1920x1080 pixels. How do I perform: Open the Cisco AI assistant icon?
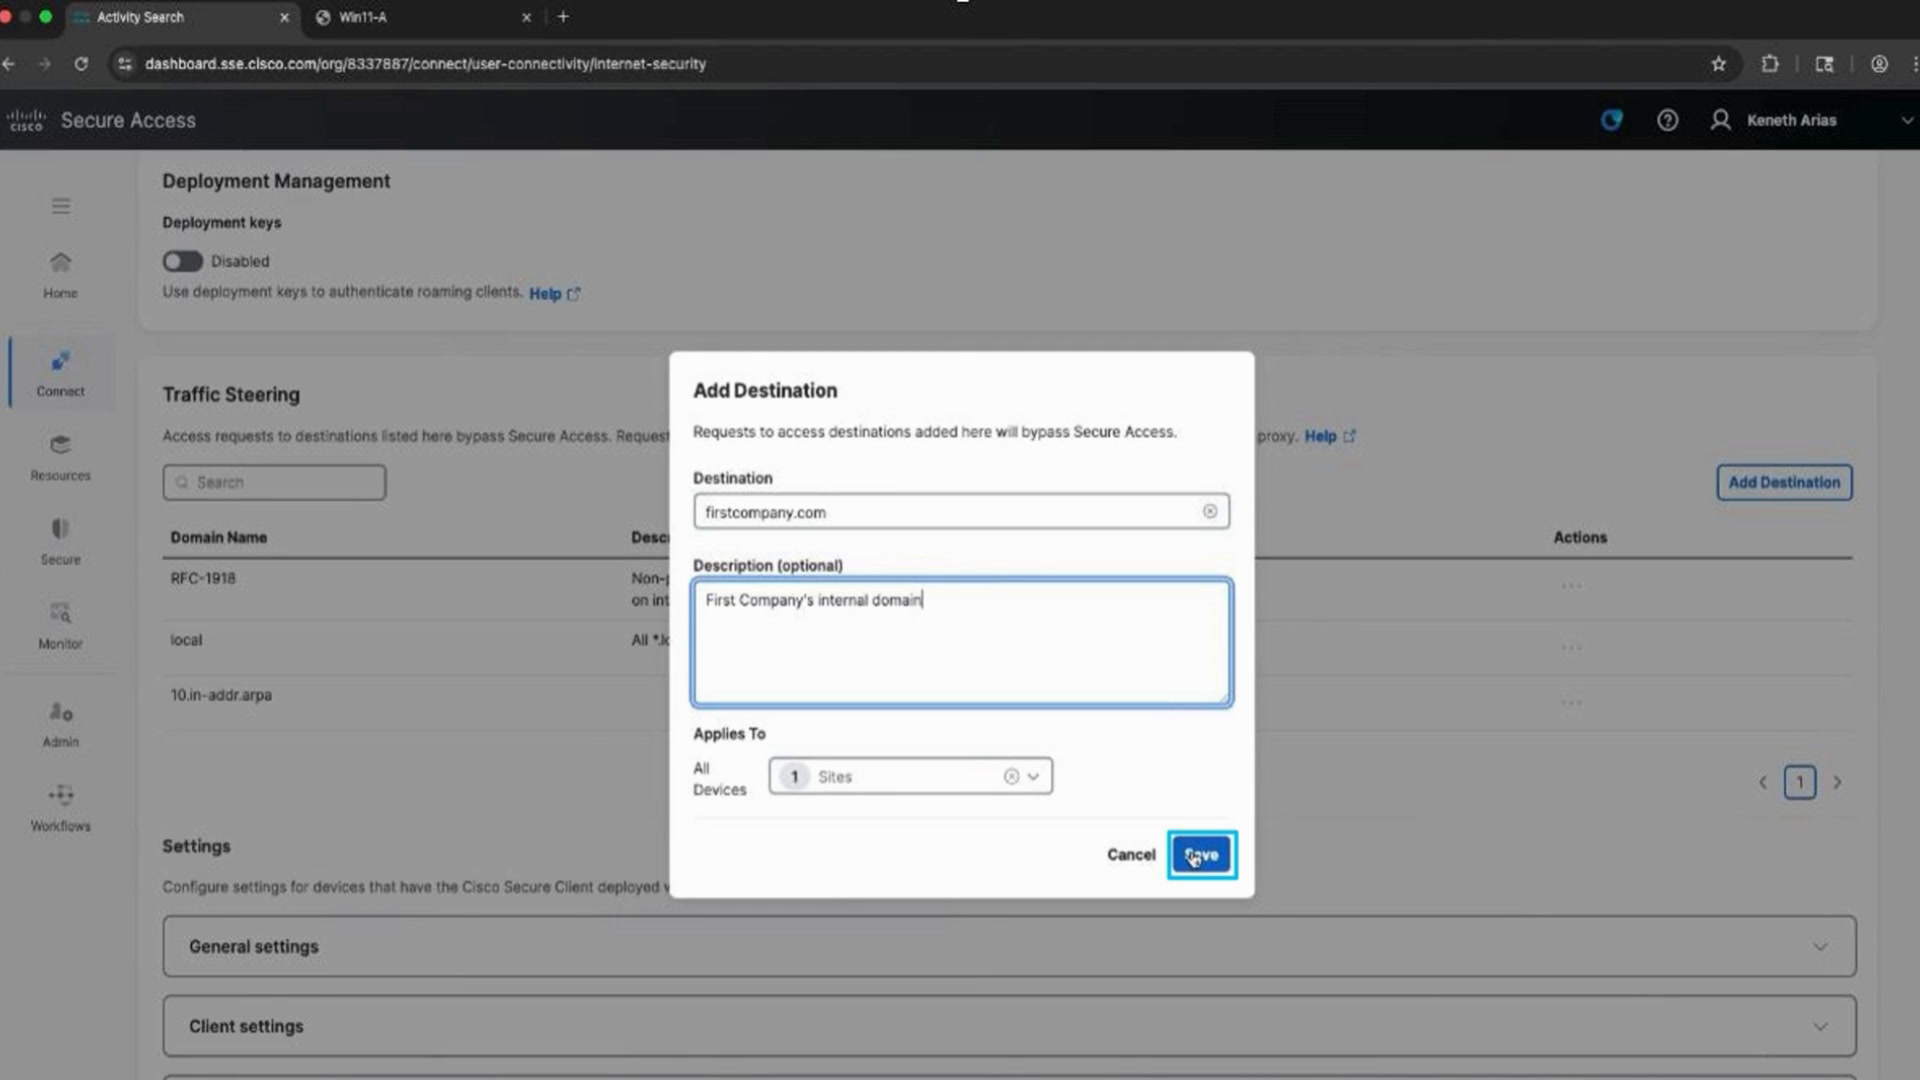tap(1611, 120)
